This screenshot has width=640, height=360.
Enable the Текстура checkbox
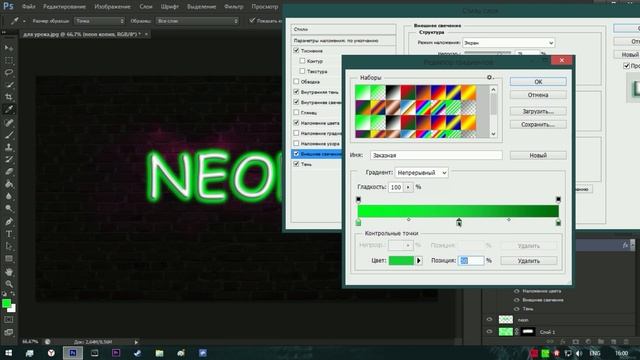pyautogui.click(x=302, y=71)
